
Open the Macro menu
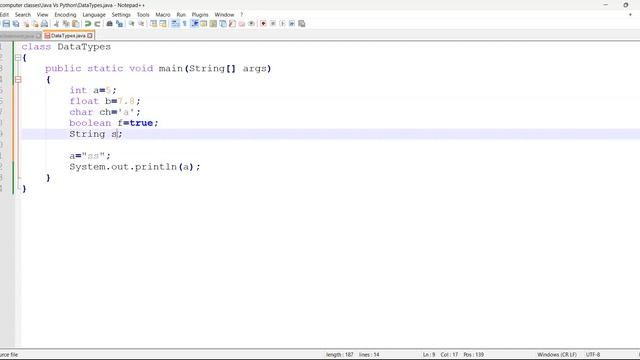click(x=163, y=15)
